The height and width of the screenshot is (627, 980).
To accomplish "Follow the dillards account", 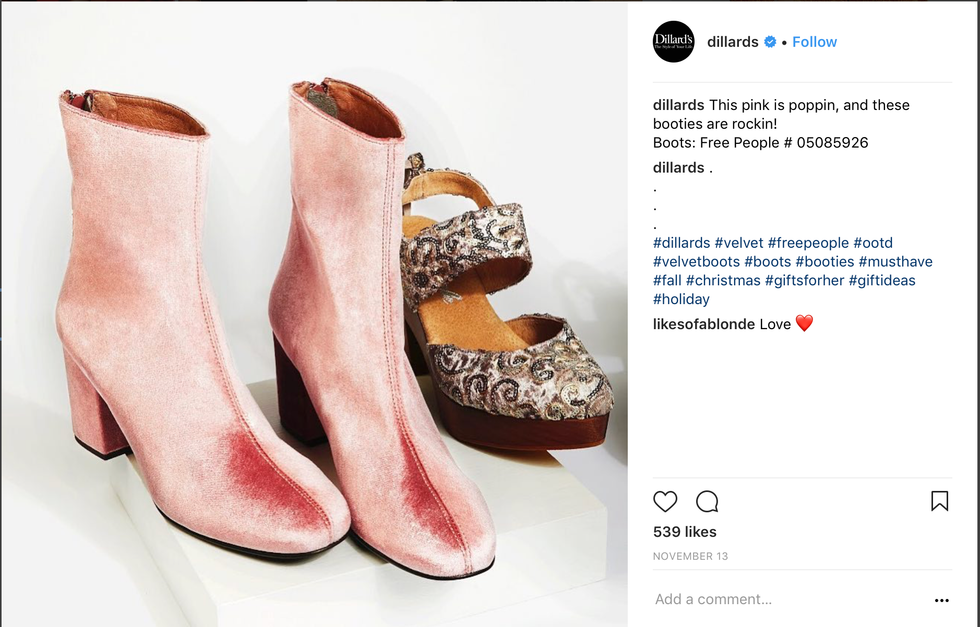I will [x=814, y=42].
